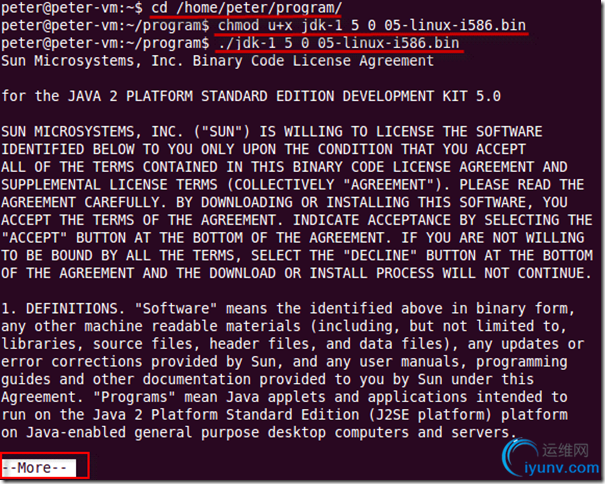605x484 pixels.
Task: Click the first 'peter@peter-vm:~$' prompt
Action: (72, 8)
